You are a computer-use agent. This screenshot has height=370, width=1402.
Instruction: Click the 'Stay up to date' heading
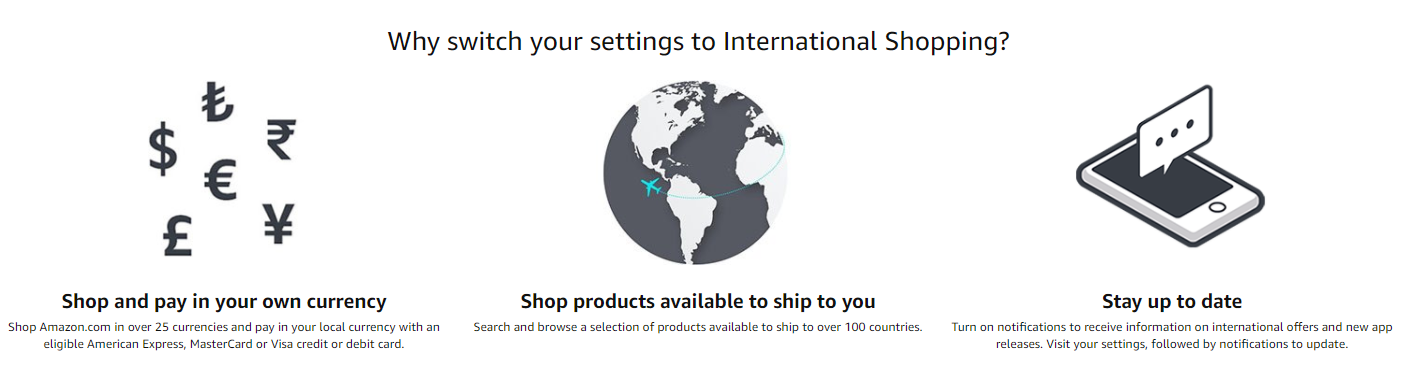(1172, 301)
